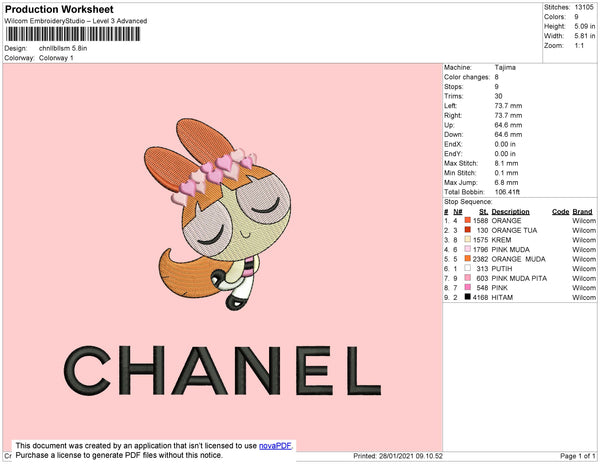Click the Description column header
600x464 pixels.
pos(510,212)
